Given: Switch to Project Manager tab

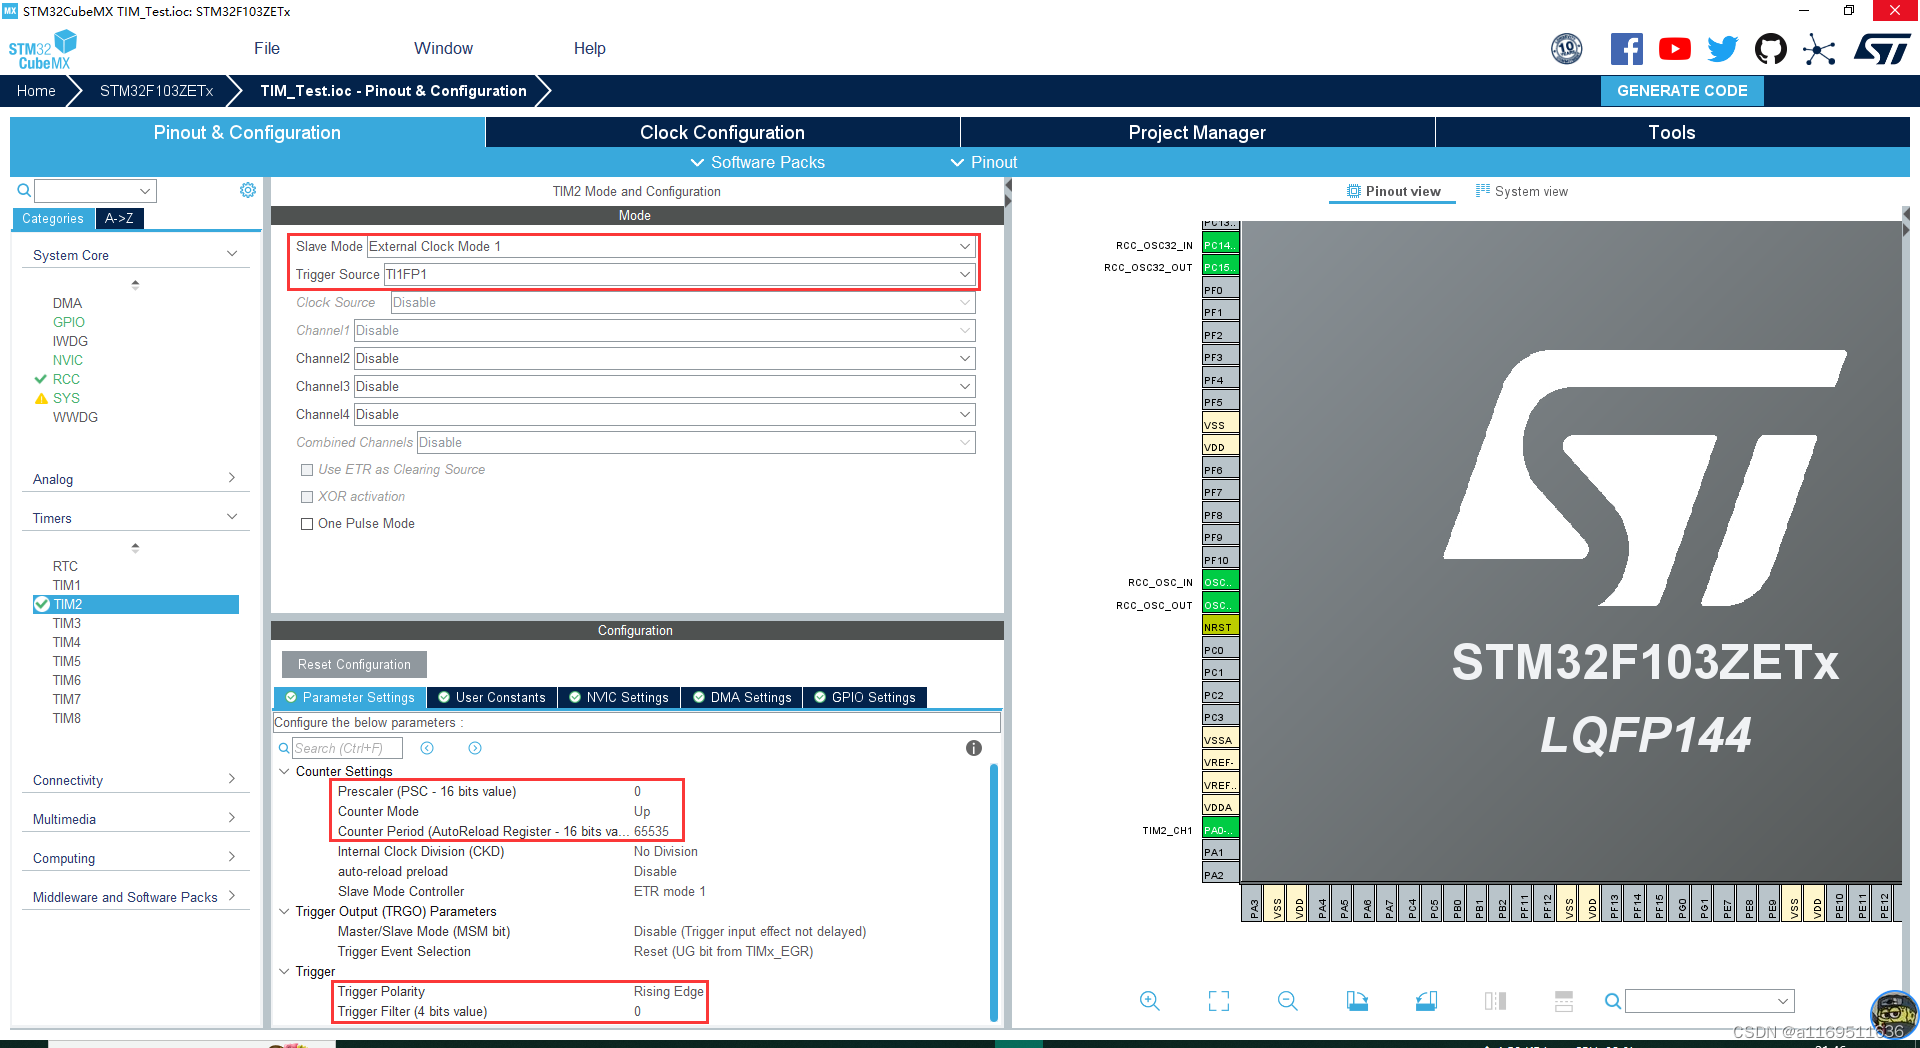Looking at the screenshot, I should tap(1197, 132).
